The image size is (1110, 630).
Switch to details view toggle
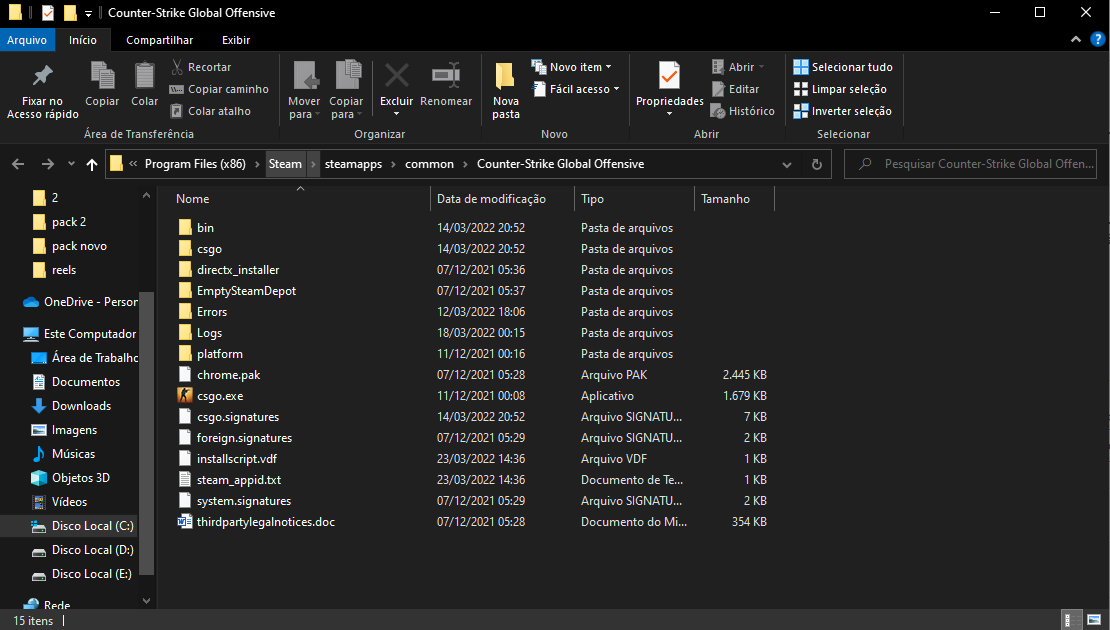(x=1070, y=621)
